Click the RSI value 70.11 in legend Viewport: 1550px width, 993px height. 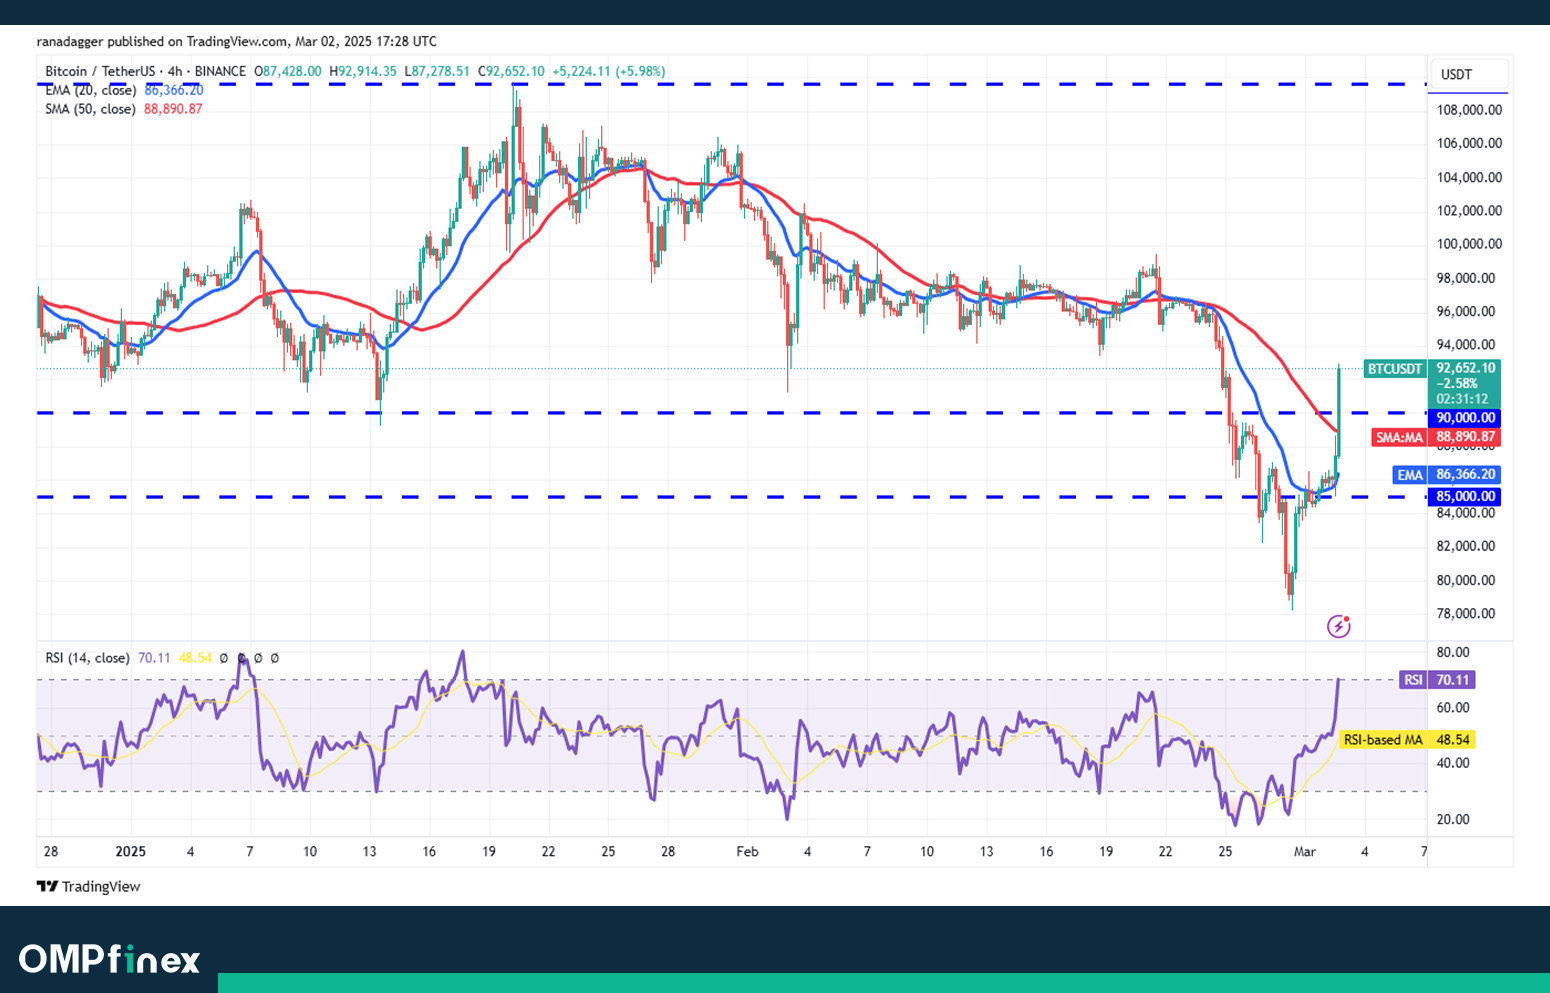153,658
